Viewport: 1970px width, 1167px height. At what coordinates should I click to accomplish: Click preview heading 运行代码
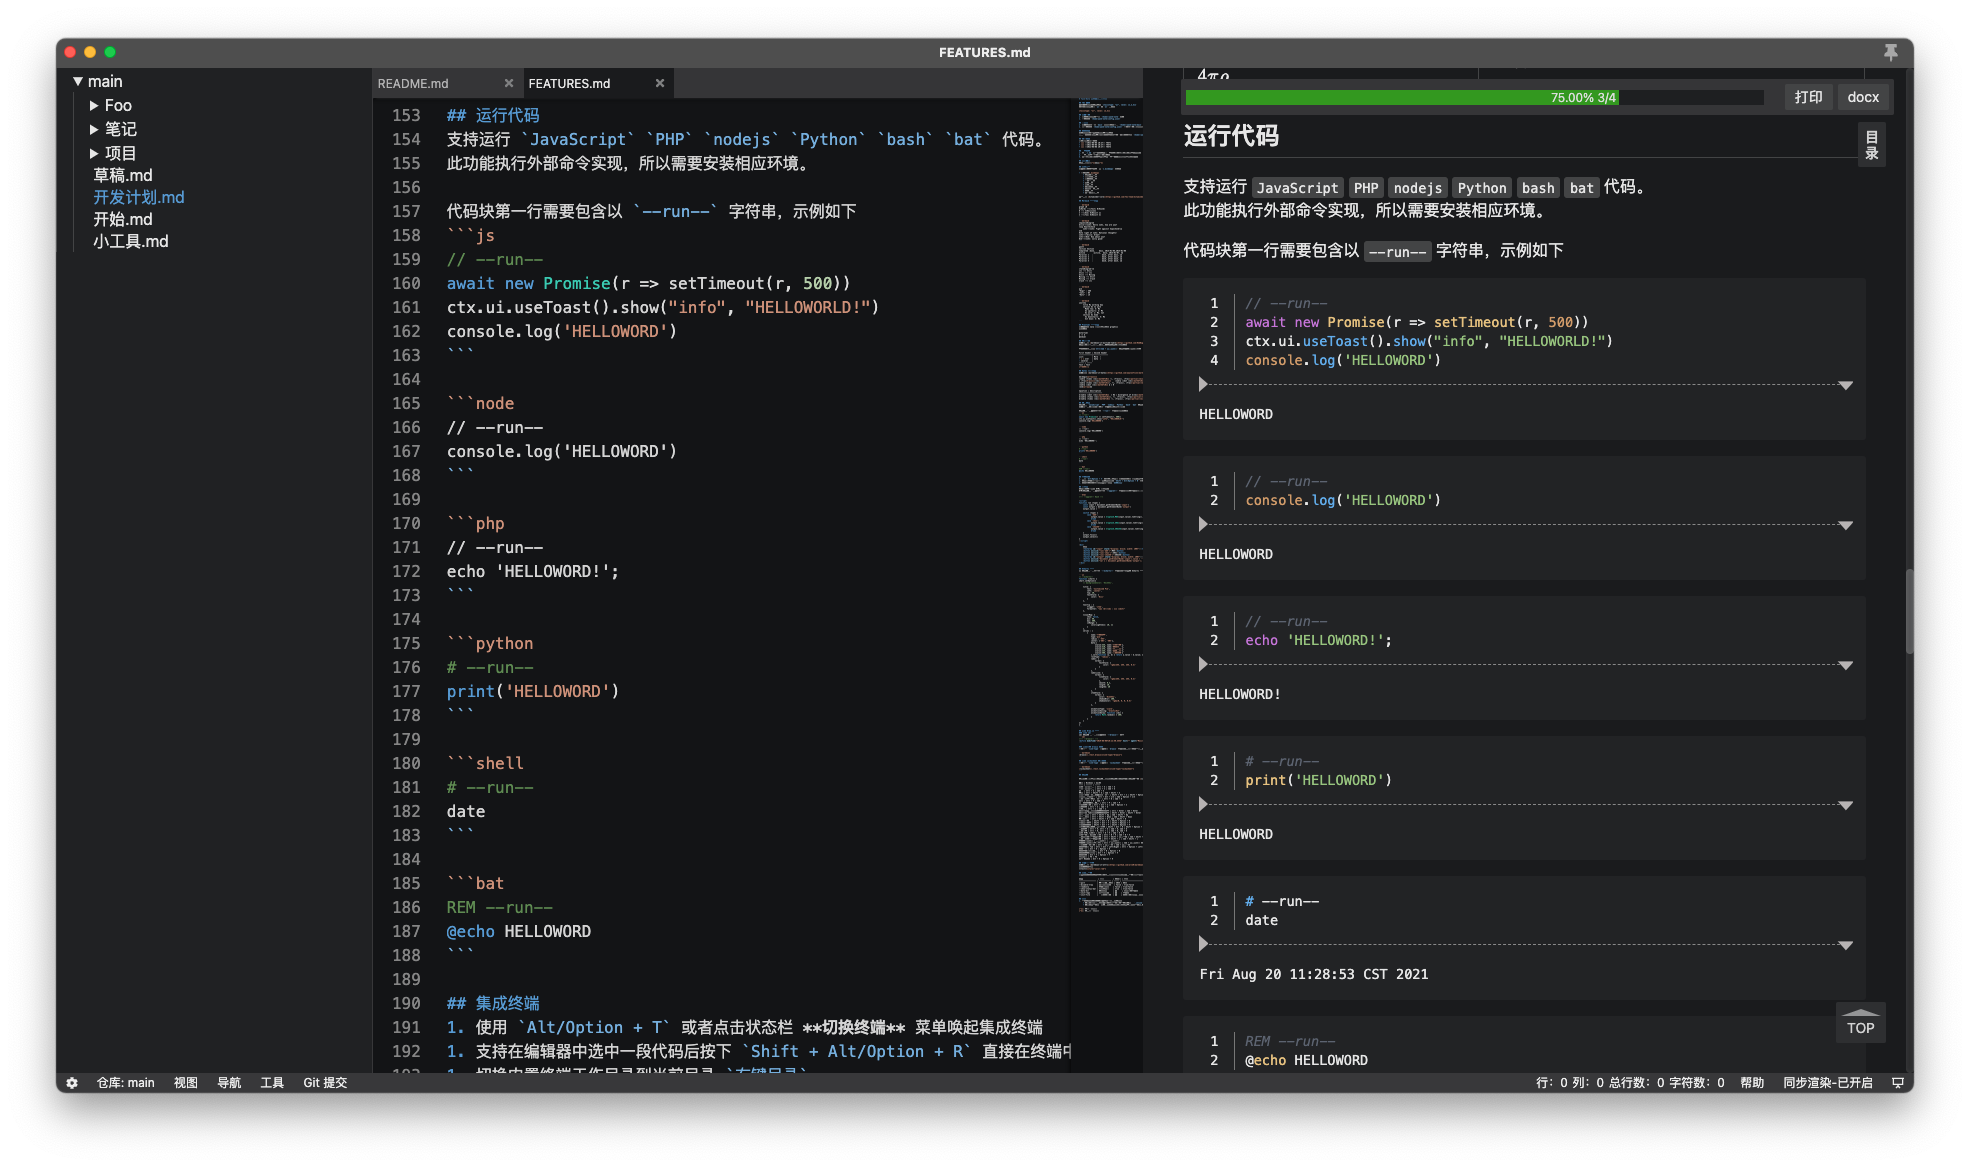pyautogui.click(x=1231, y=136)
